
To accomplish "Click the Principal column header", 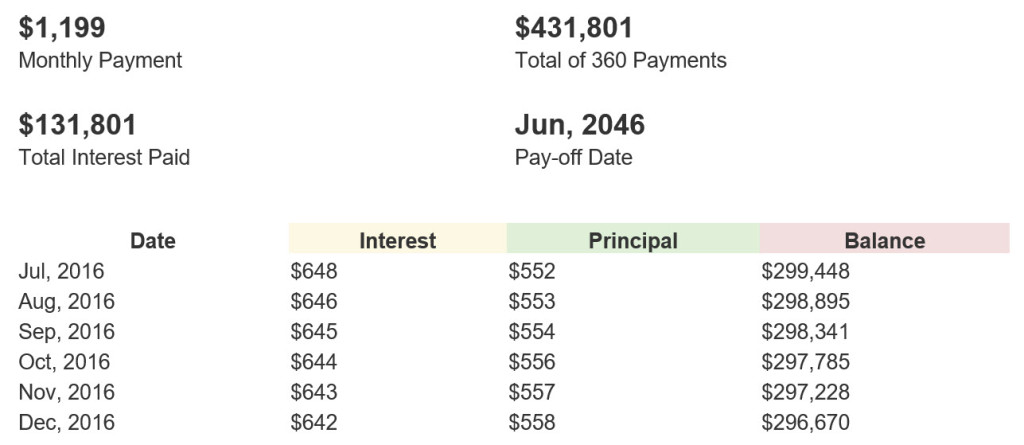I will click(633, 239).
